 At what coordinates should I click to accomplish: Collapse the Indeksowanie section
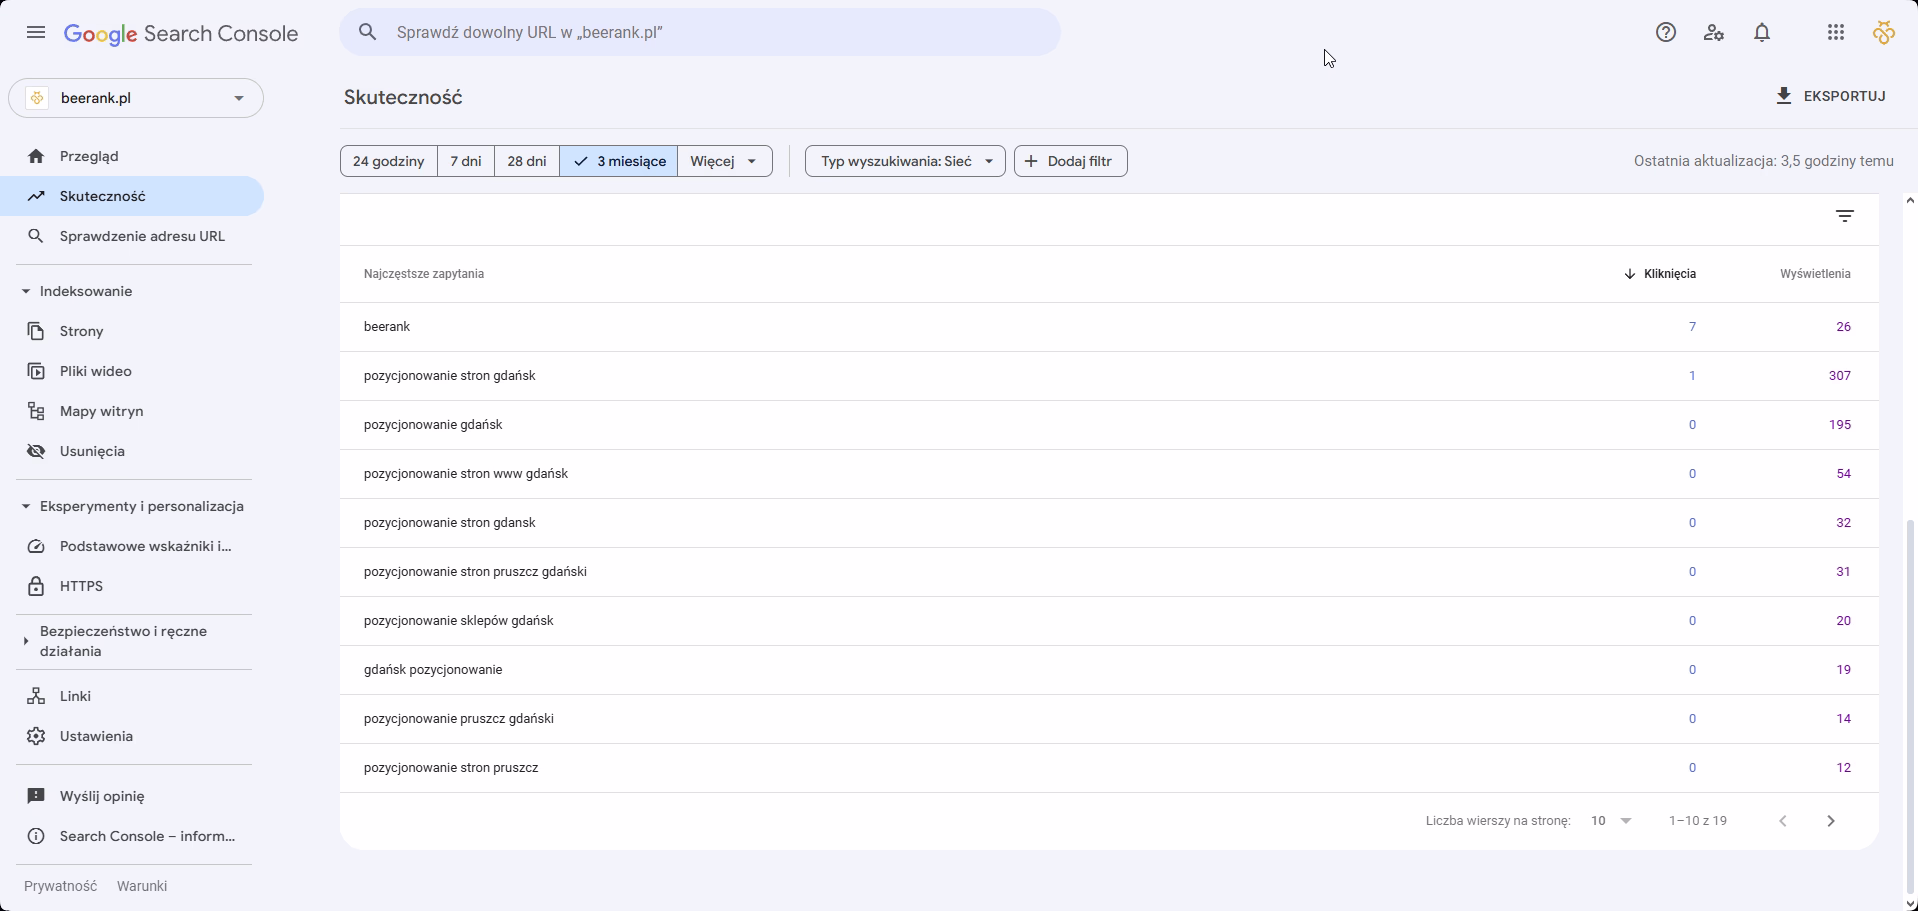[26, 291]
